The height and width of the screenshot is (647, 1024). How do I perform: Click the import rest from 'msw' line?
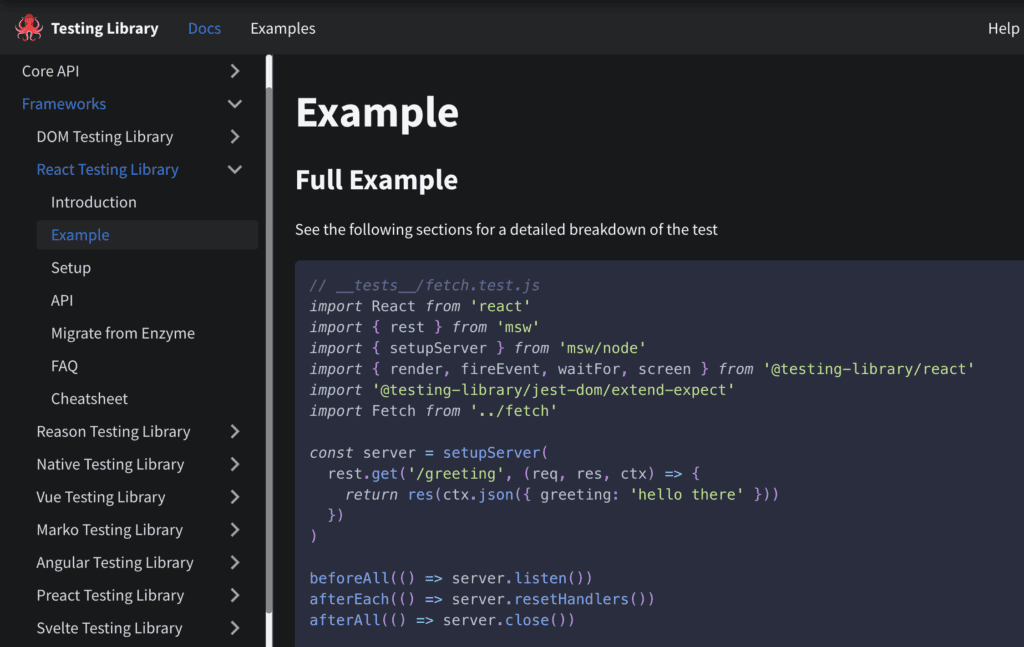(424, 327)
